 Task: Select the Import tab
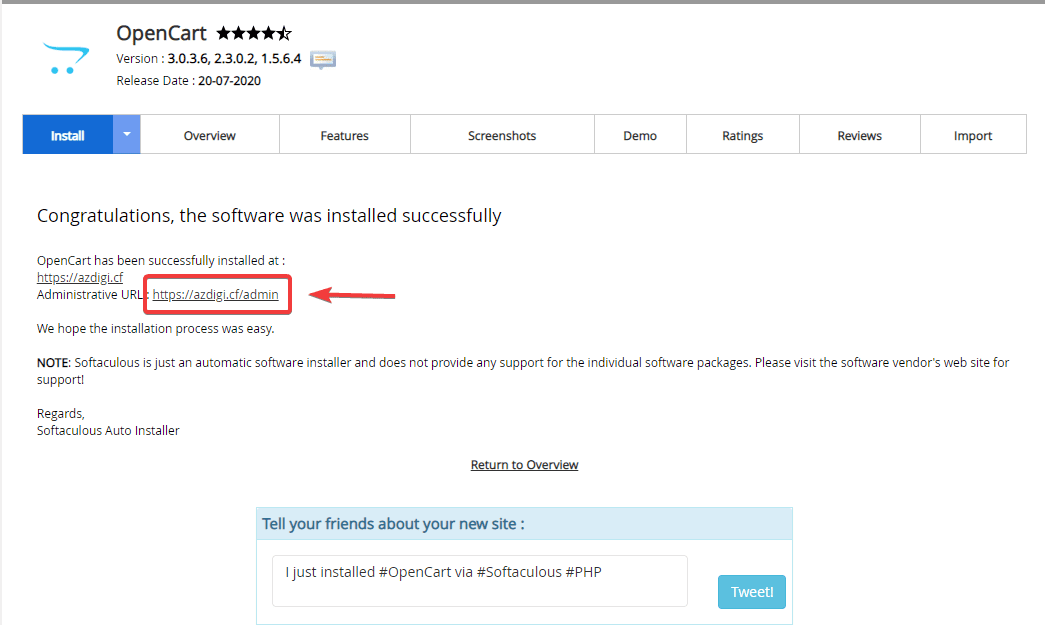click(x=972, y=135)
